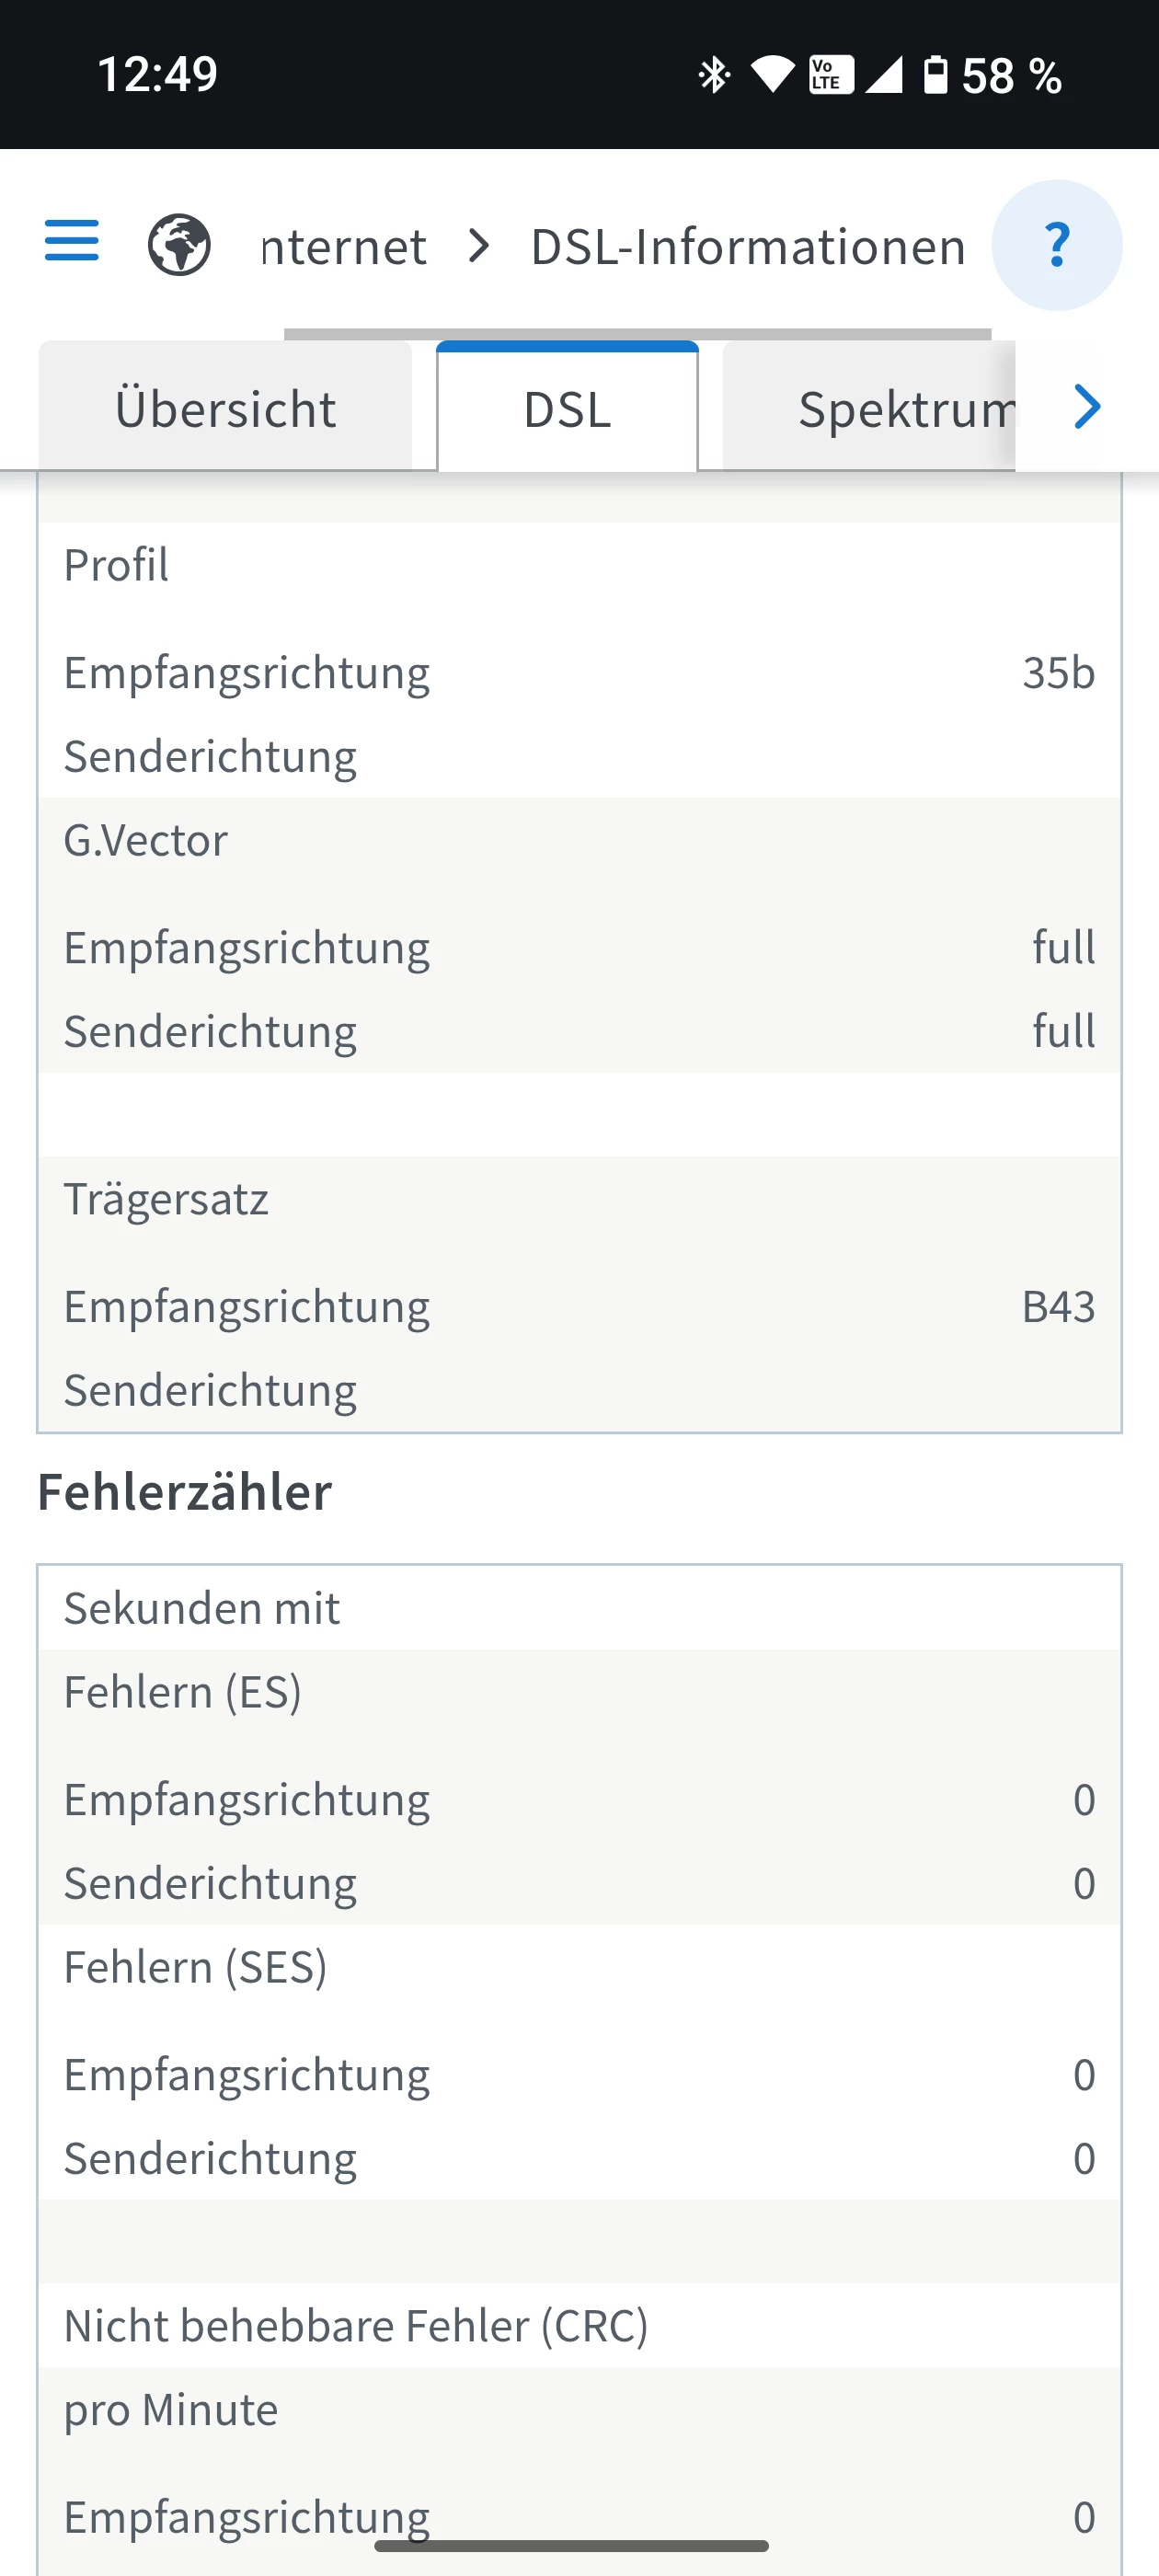This screenshot has height=2576, width=1159.
Task: Tap the globe Internet icon
Action: [179, 245]
